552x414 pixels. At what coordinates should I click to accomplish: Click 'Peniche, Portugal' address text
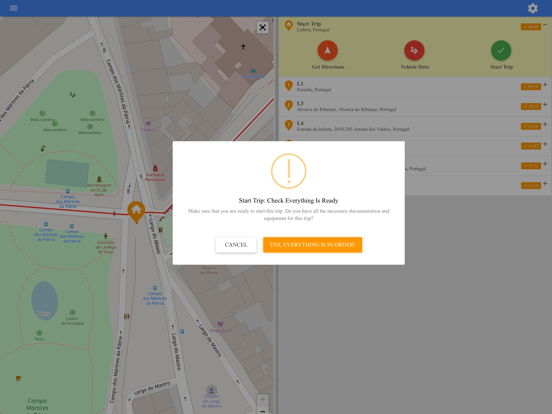314,90
